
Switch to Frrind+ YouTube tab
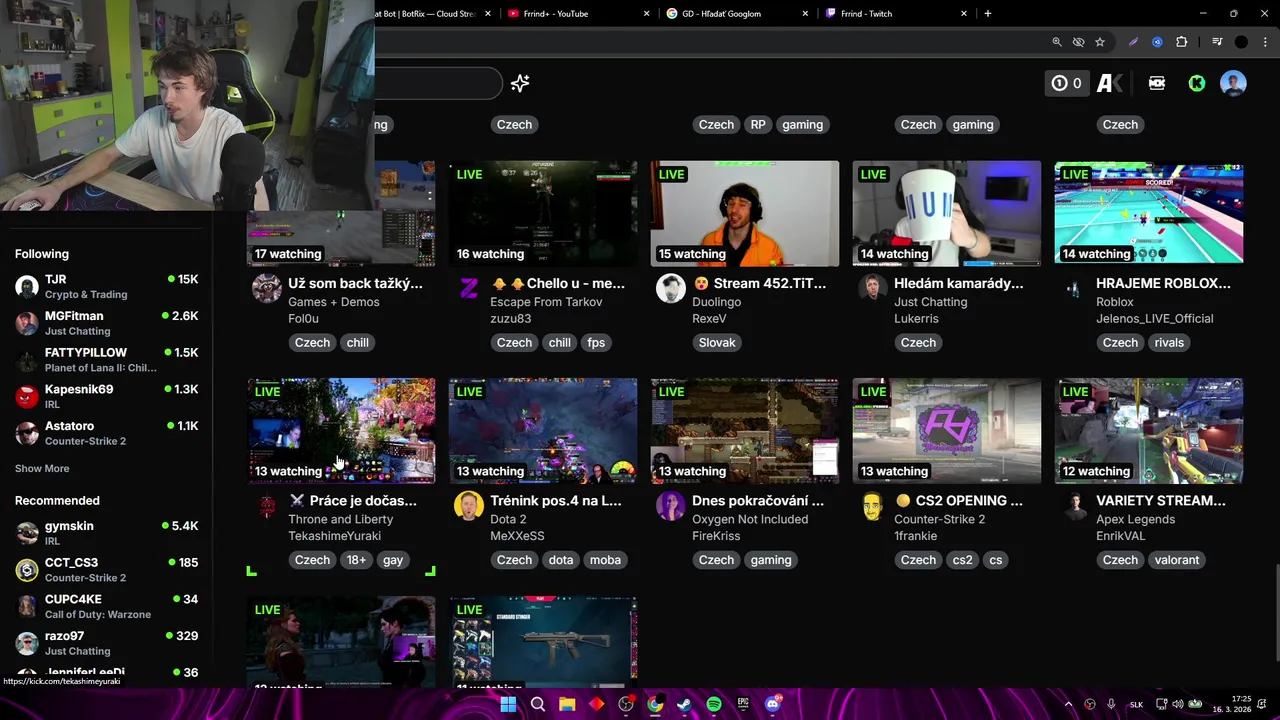pyautogui.click(x=580, y=13)
